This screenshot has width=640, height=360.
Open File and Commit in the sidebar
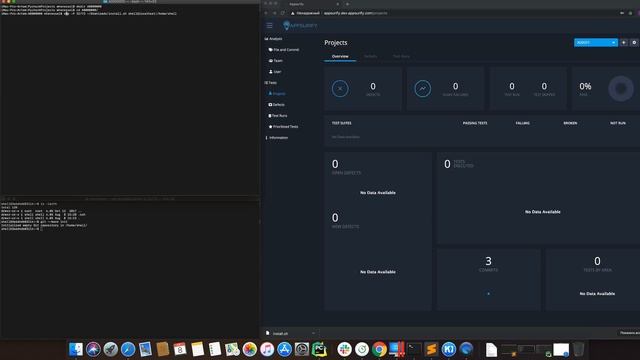(x=284, y=50)
